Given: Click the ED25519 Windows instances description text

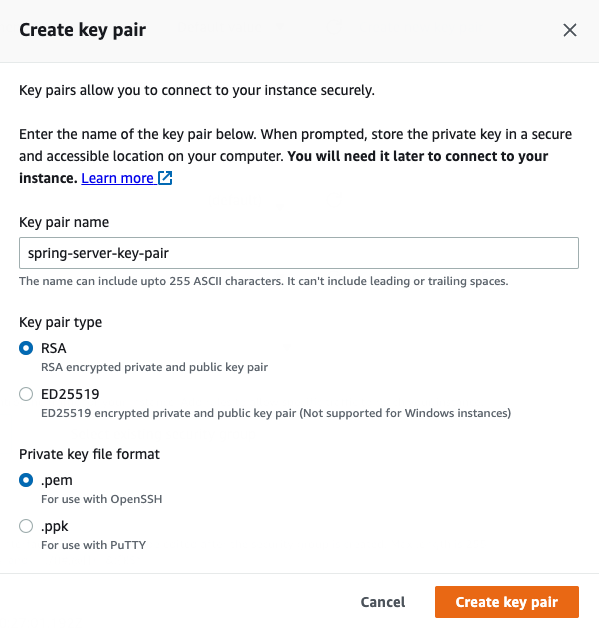Looking at the screenshot, I should [276, 413].
